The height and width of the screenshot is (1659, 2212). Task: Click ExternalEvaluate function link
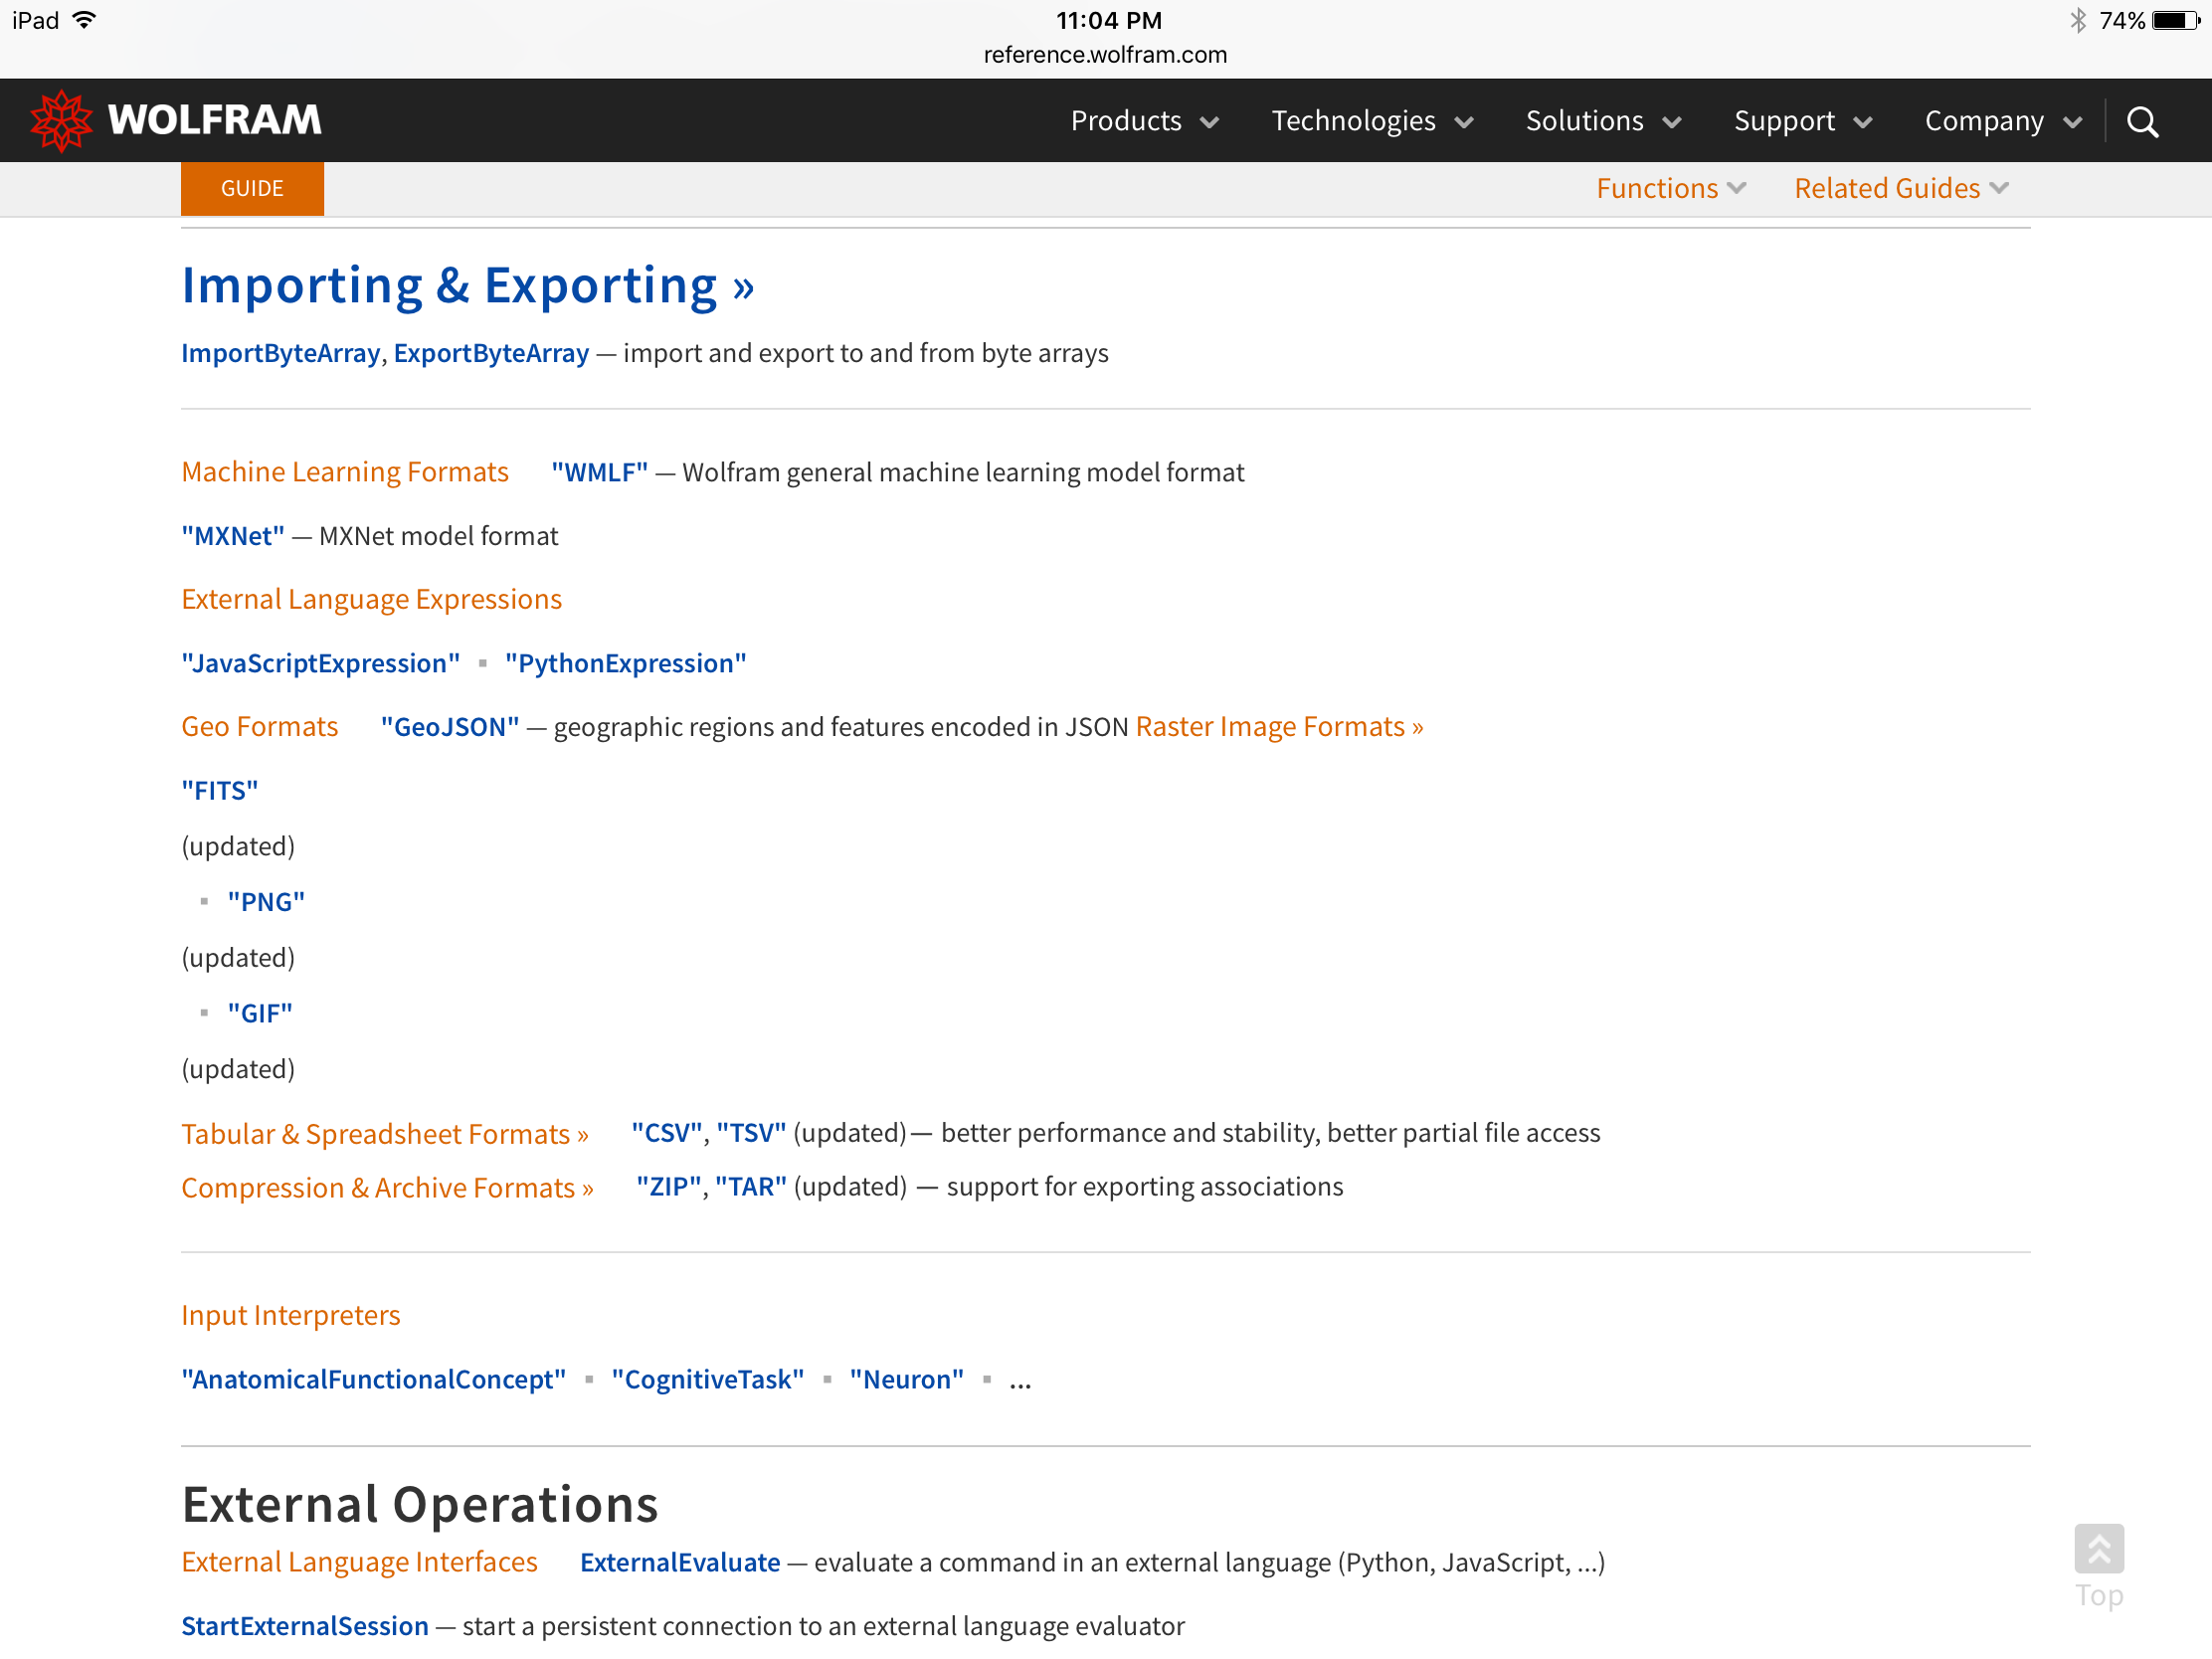coord(679,1560)
